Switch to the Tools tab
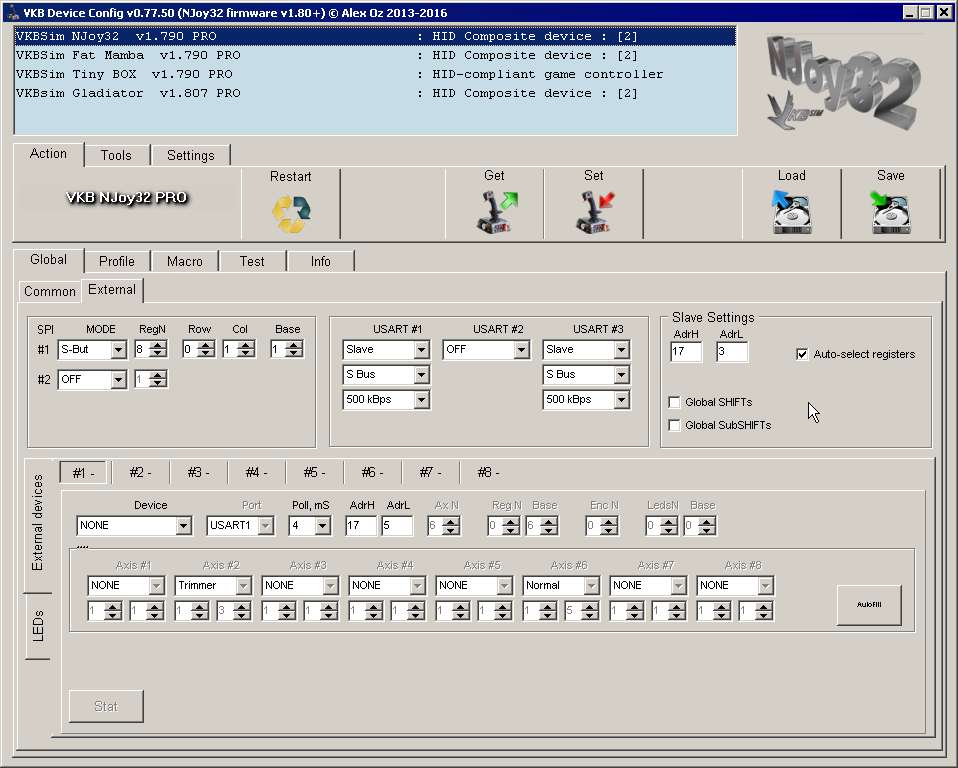This screenshot has width=958, height=768. (x=116, y=155)
